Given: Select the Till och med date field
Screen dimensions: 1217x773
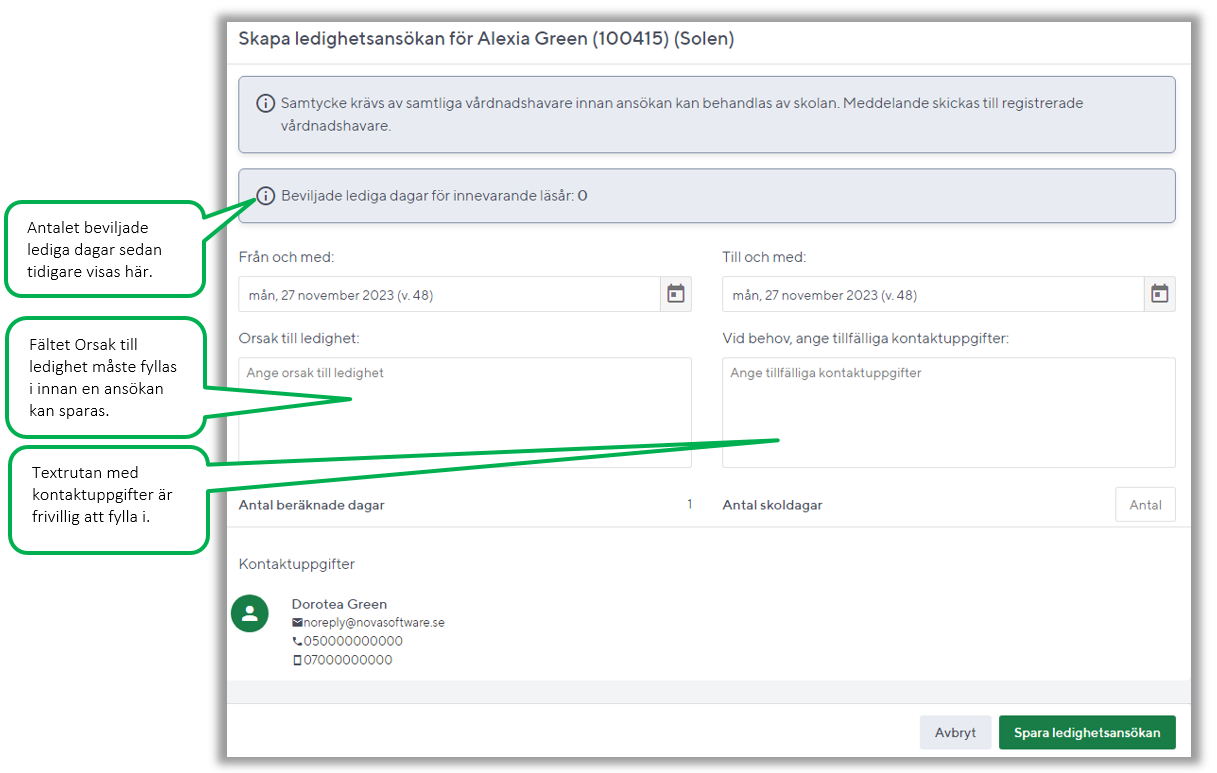Looking at the screenshot, I should (x=932, y=295).
